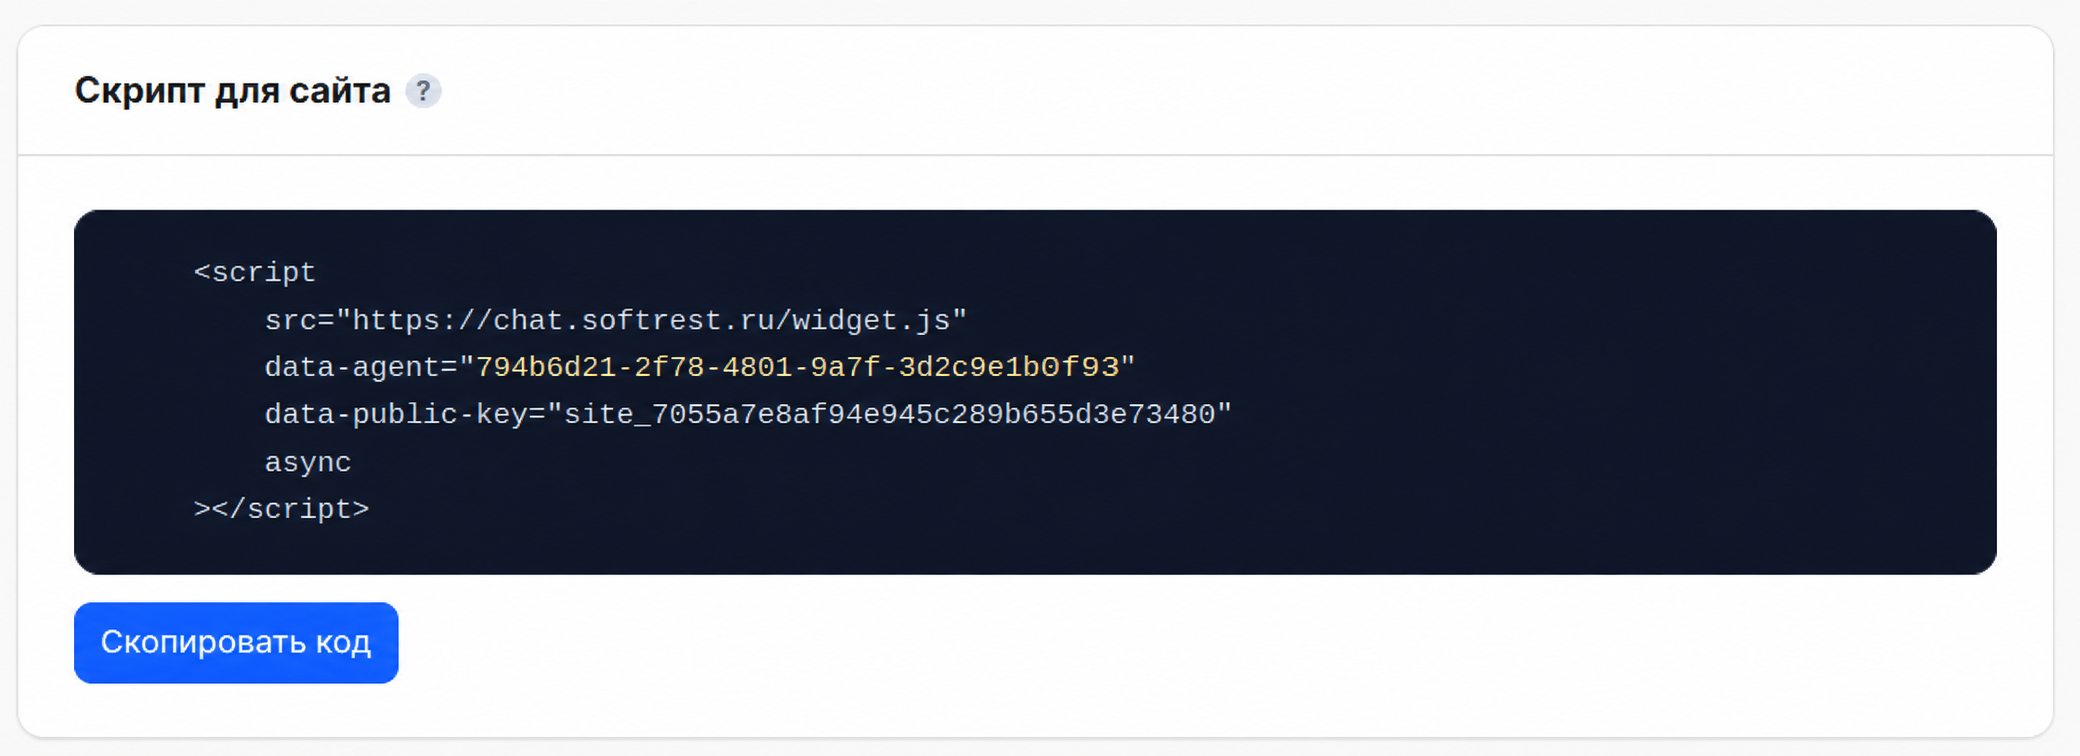Viewport: 2080px width, 756px height.
Task: Select the async keyword line
Action: pos(308,463)
